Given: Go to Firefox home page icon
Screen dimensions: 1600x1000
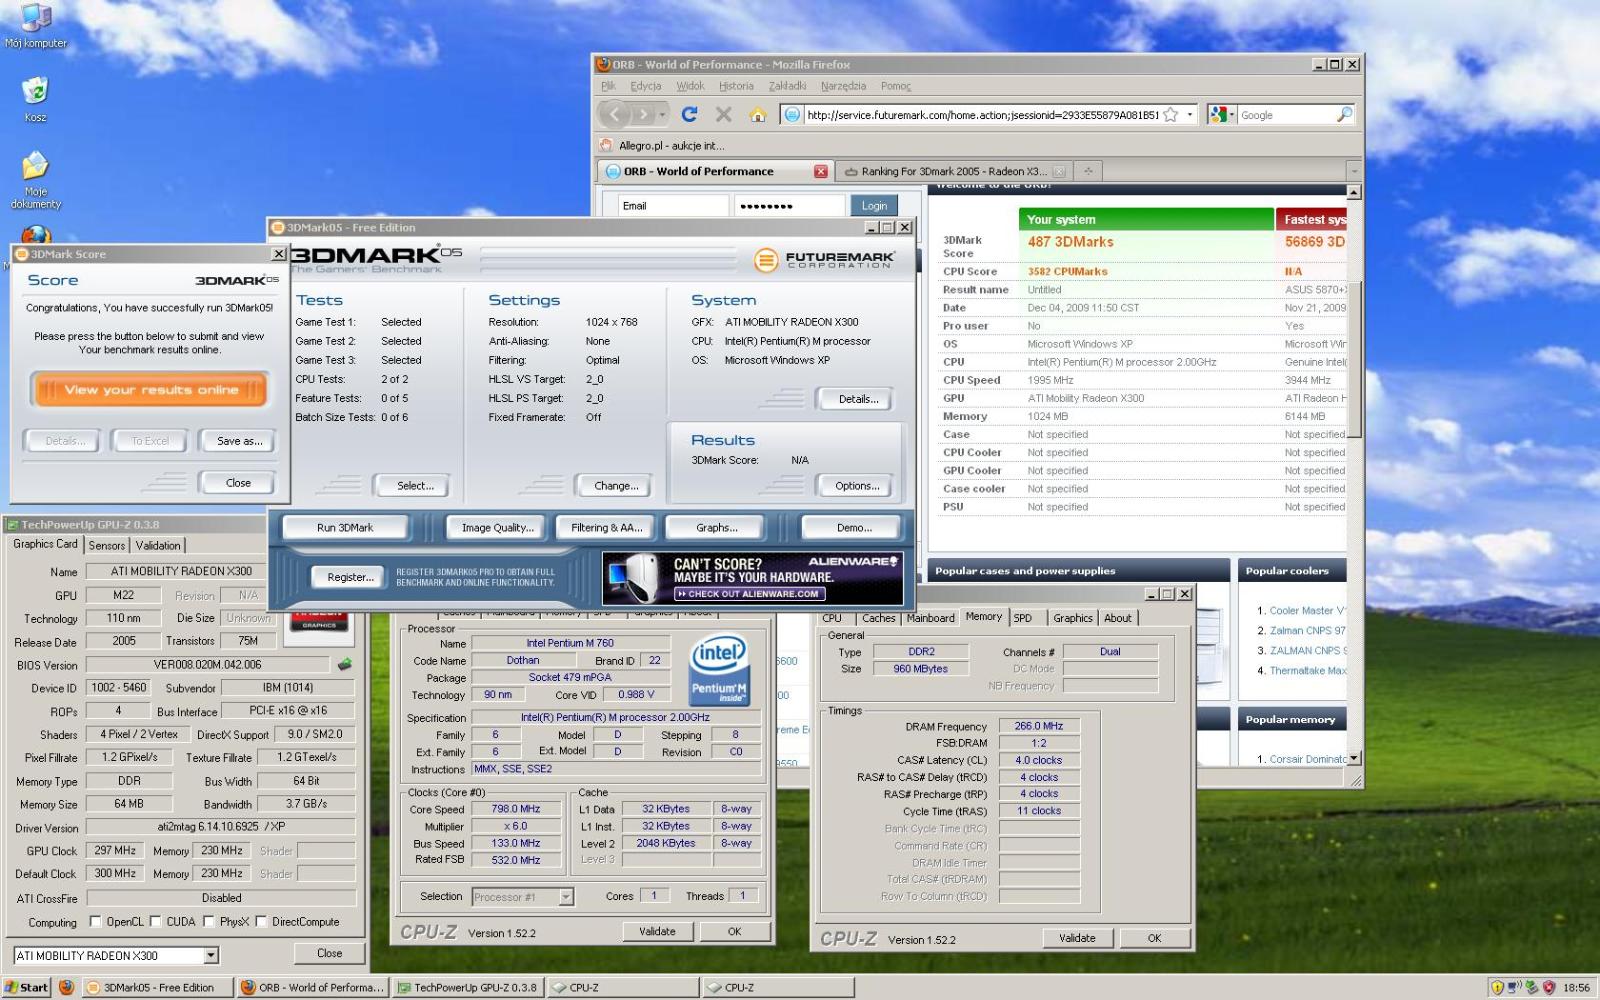Looking at the screenshot, I should pos(758,114).
